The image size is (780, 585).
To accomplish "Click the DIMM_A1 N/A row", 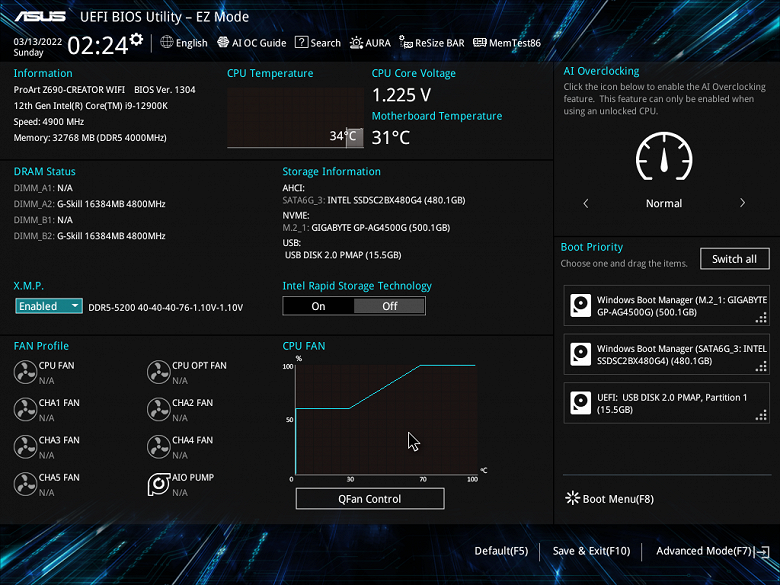I will pyautogui.click(x=43, y=188).
